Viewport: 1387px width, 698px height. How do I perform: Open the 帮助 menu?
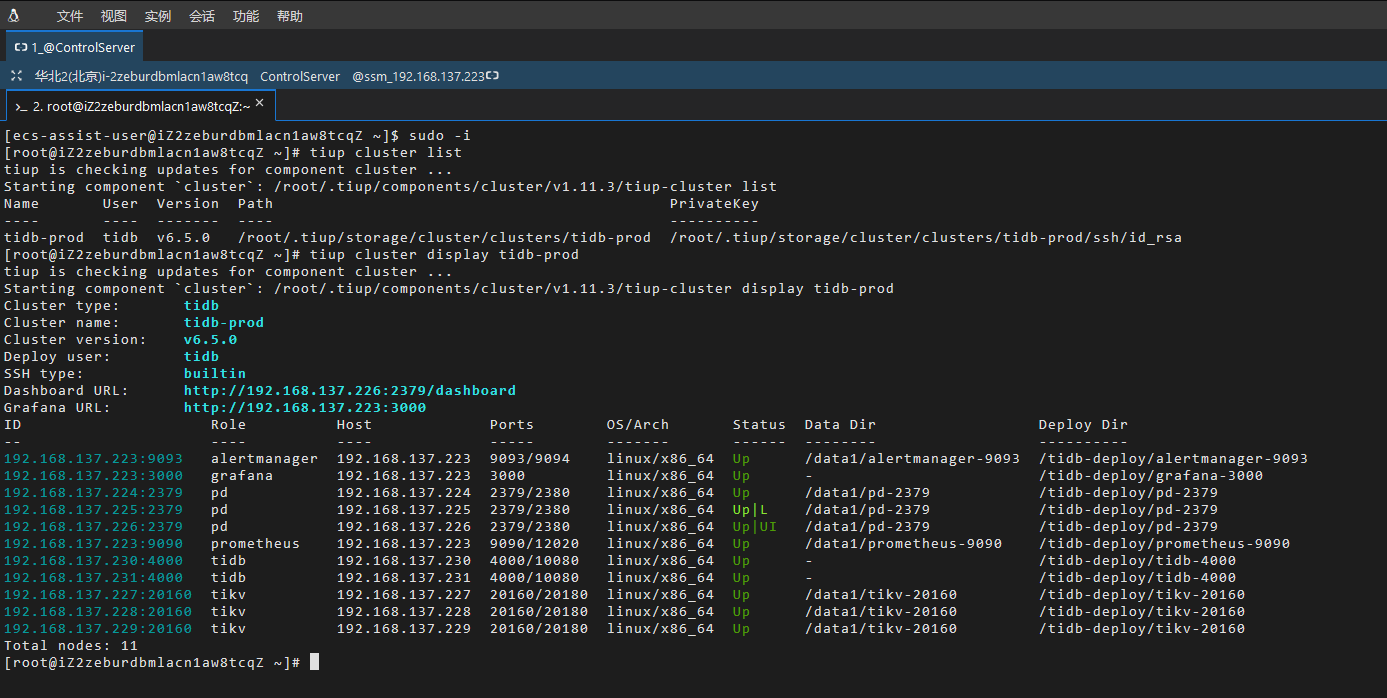pos(290,16)
